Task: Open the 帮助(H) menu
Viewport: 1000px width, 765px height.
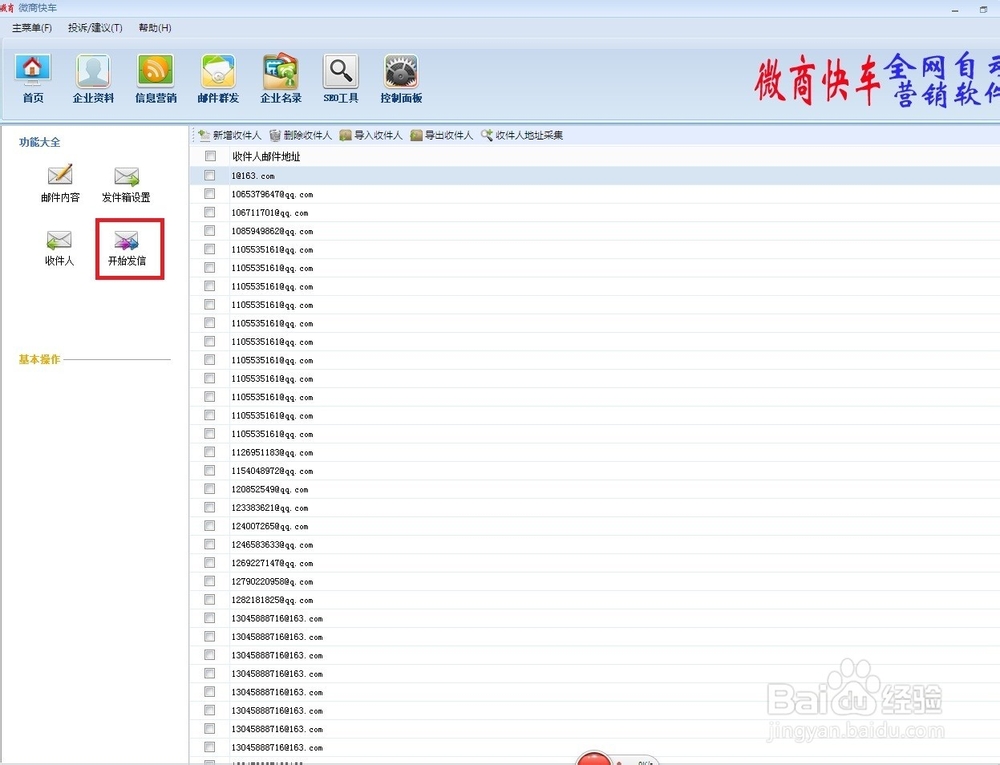Action: pyautogui.click(x=155, y=28)
